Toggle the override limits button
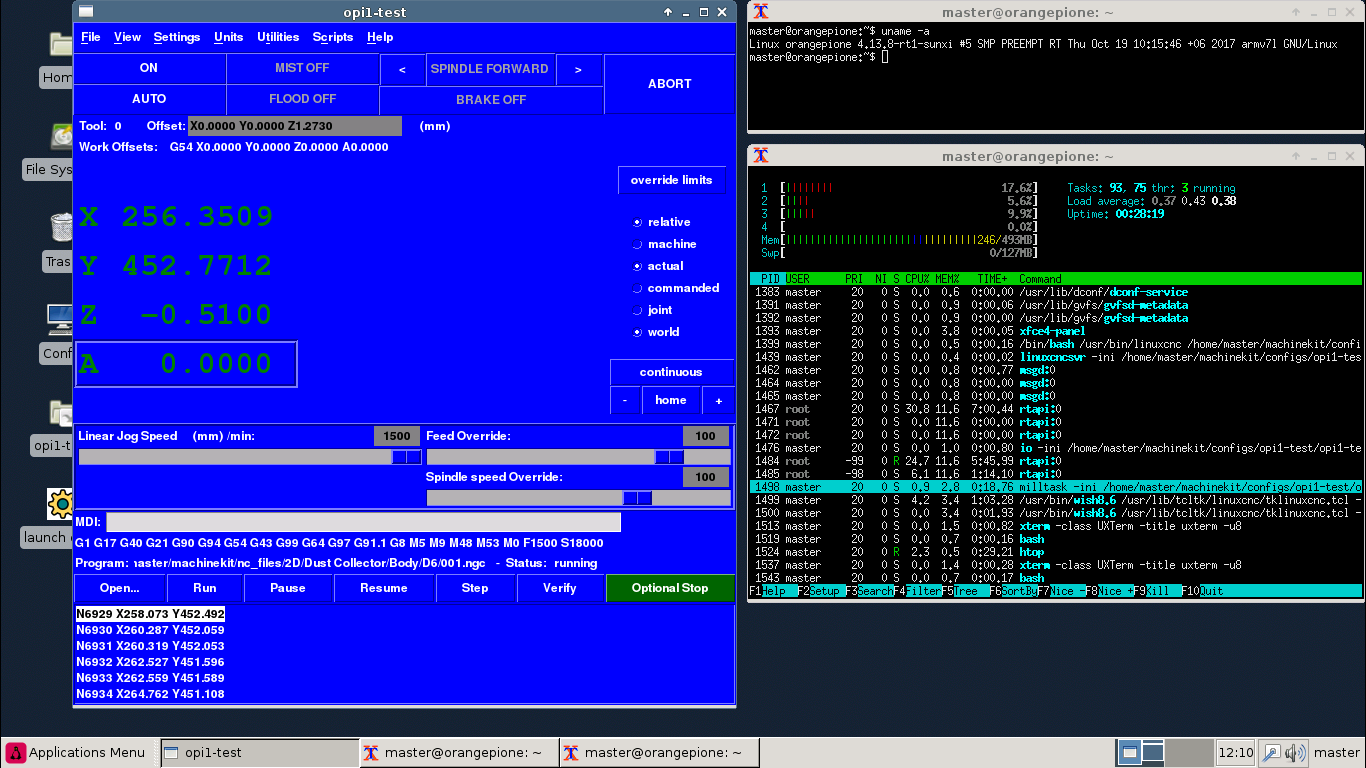The image size is (1366, 768). point(671,180)
